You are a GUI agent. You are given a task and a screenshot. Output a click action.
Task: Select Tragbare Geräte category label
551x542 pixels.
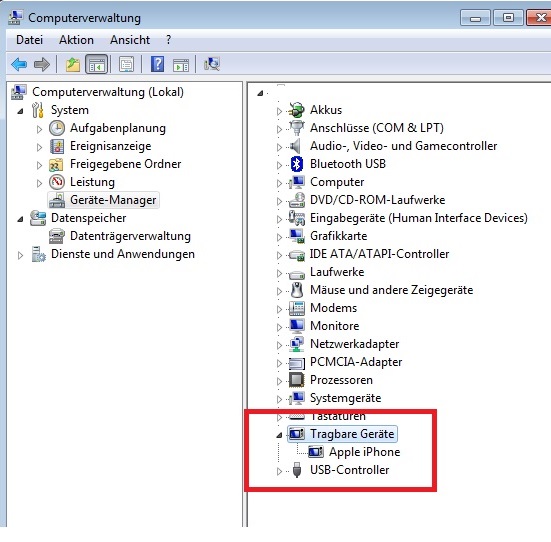[x=352, y=434]
